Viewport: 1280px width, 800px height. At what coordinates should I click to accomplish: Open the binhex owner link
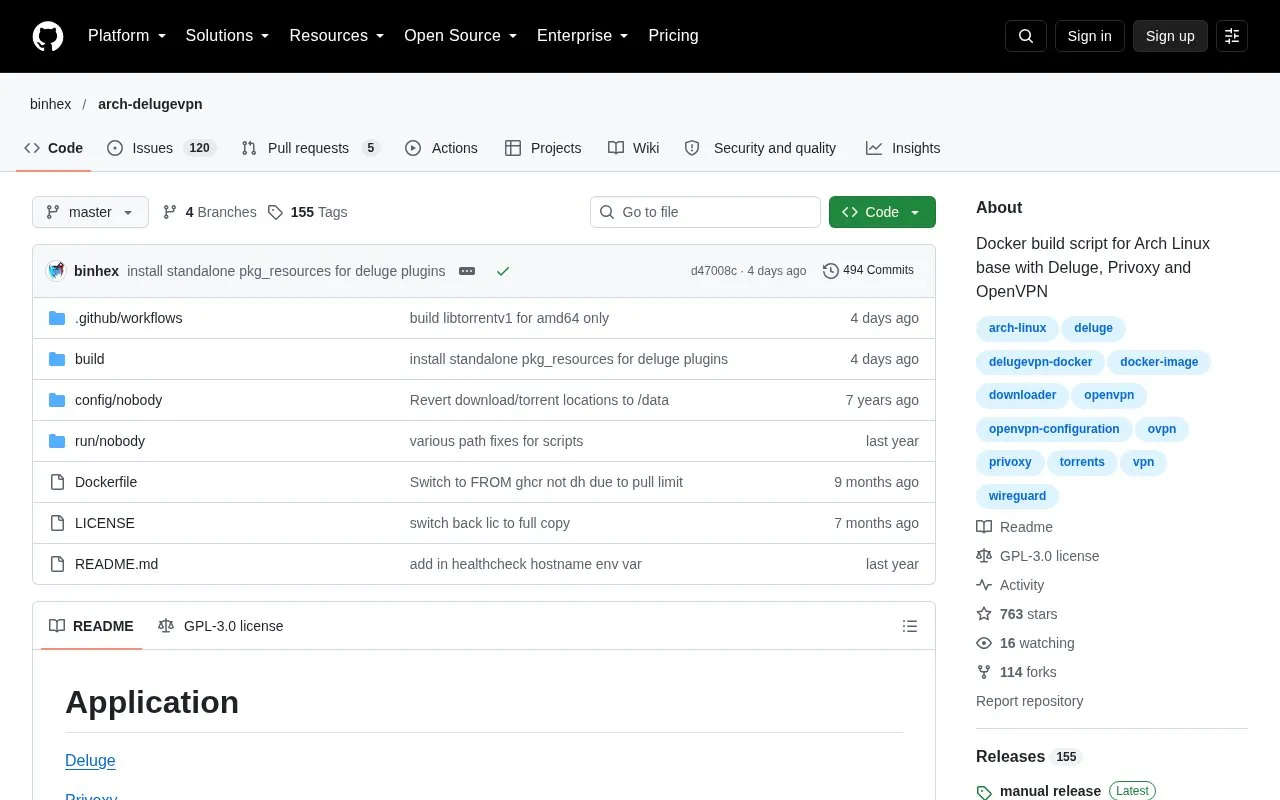pos(50,104)
